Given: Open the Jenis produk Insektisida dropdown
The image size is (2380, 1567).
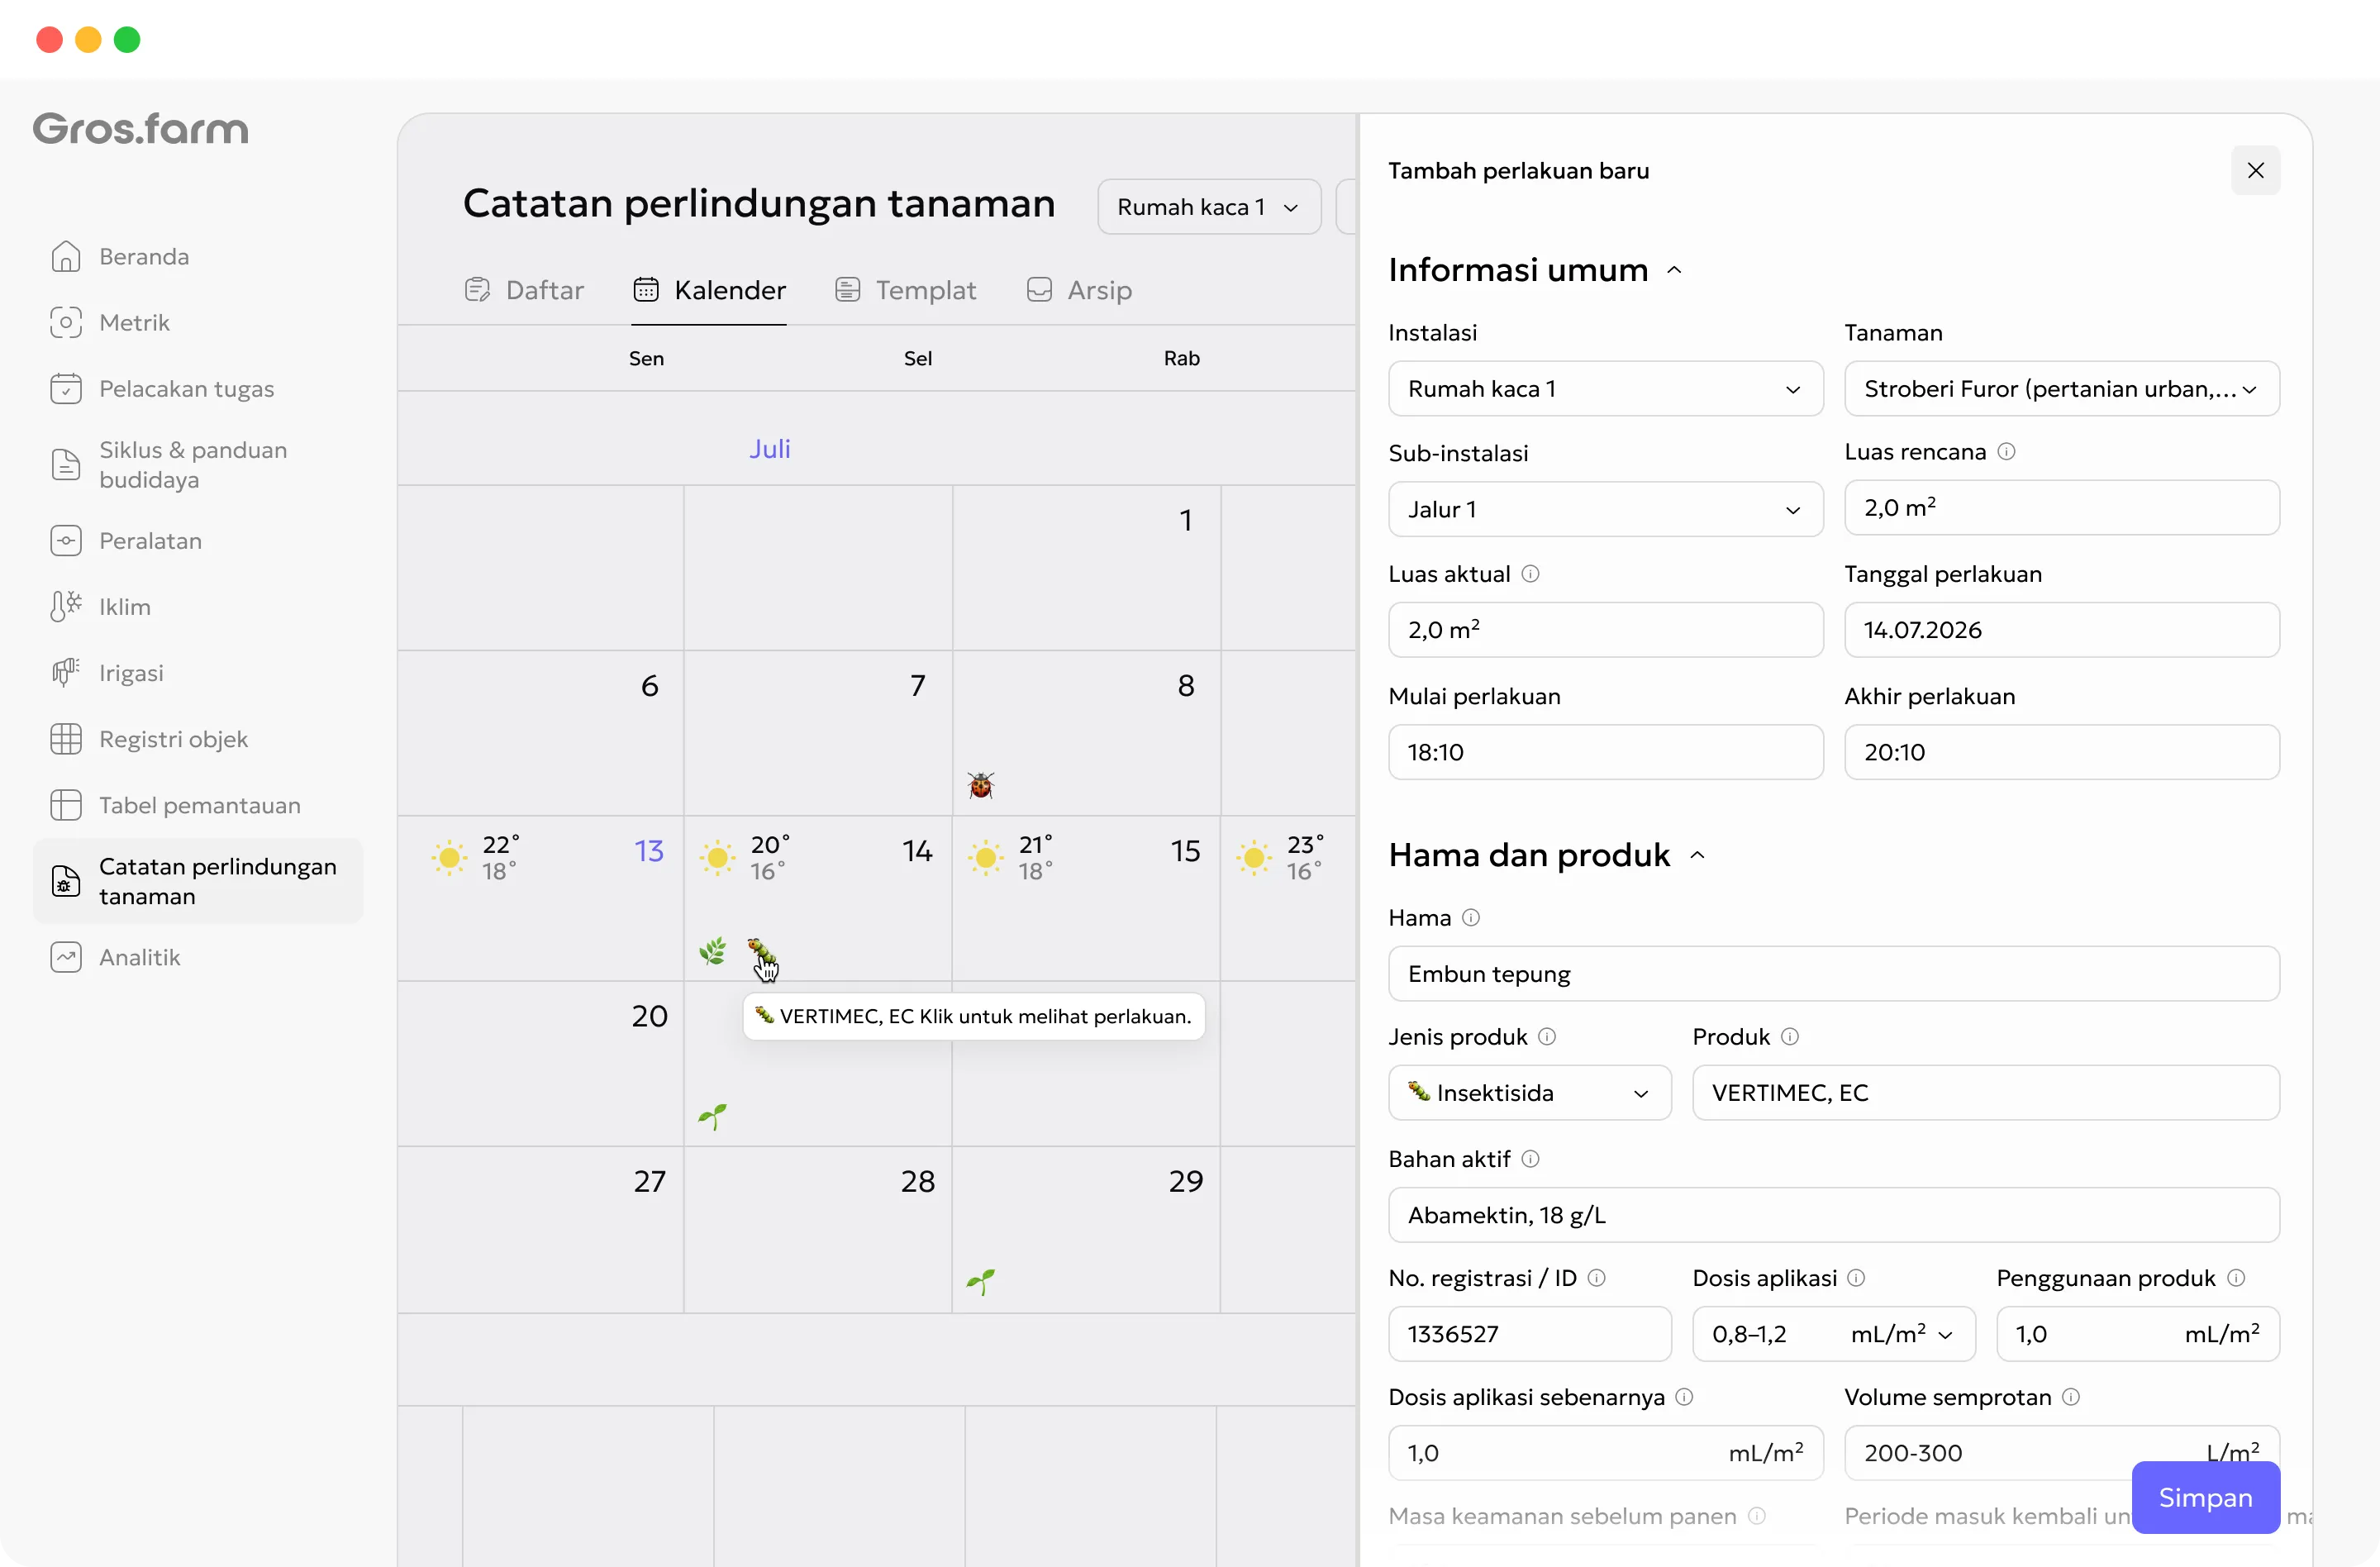Looking at the screenshot, I should (x=1529, y=1092).
